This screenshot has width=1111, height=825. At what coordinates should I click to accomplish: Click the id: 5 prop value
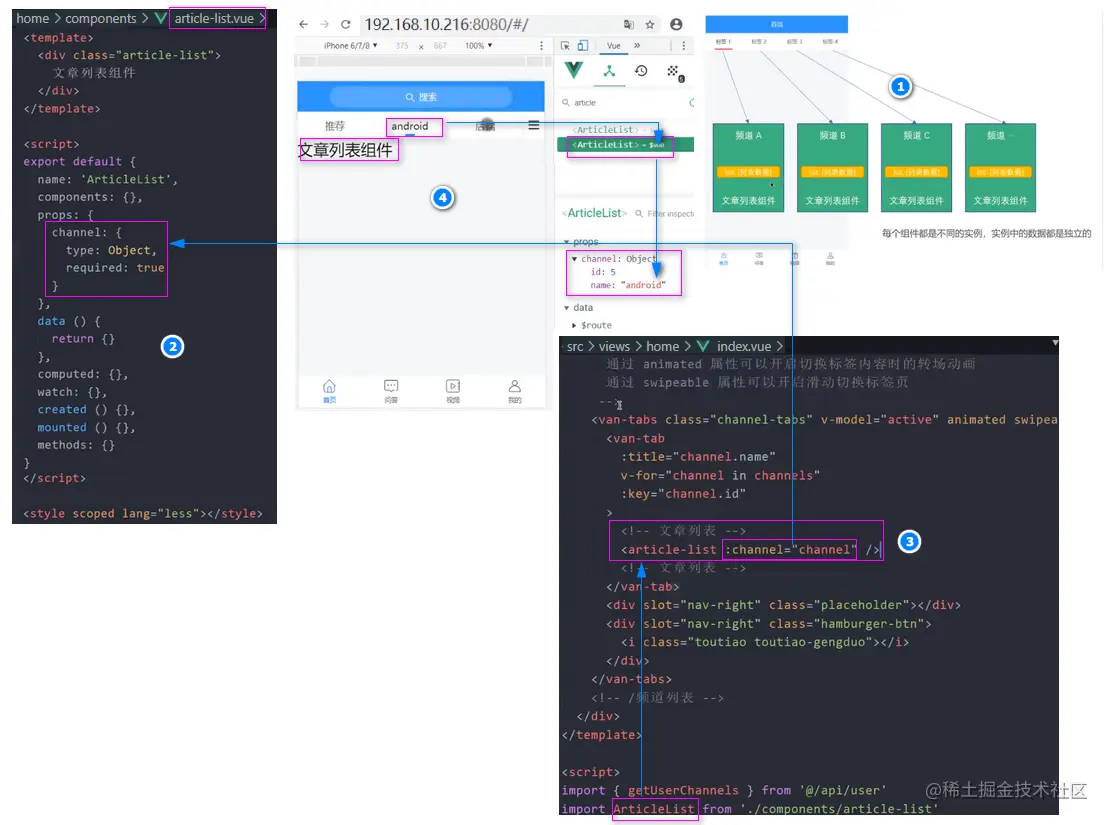[603, 272]
